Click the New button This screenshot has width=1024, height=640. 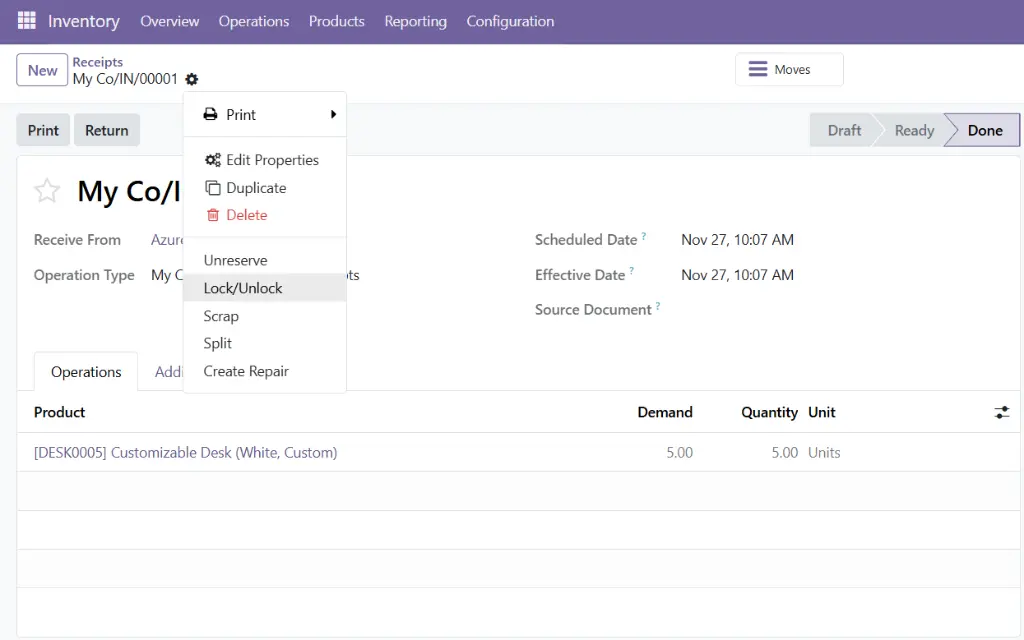tap(41, 70)
